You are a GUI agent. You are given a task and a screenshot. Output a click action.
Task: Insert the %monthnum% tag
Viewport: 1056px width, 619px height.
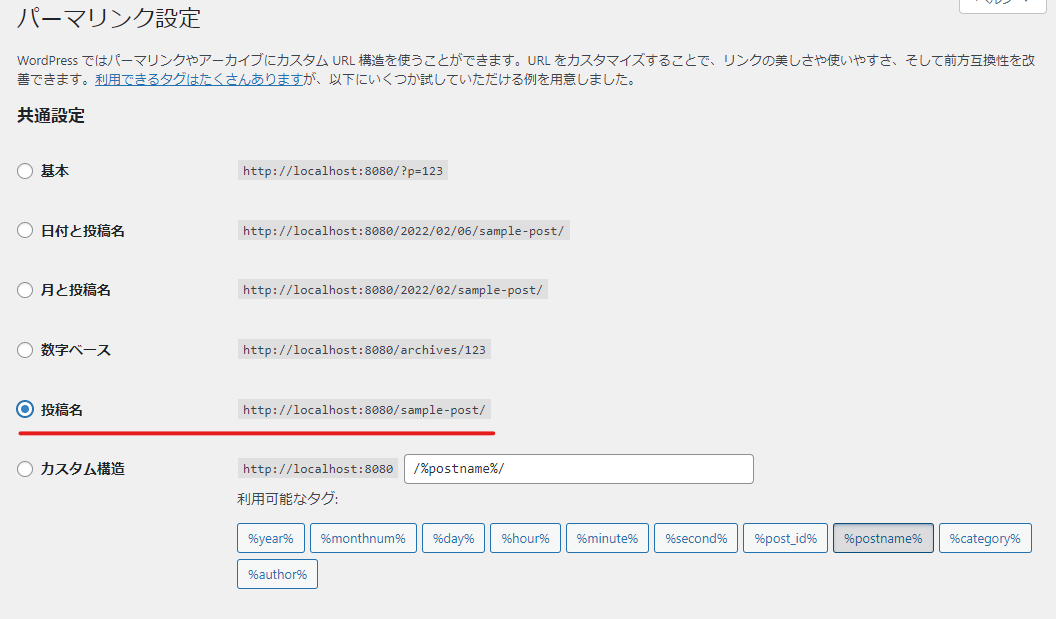point(363,537)
